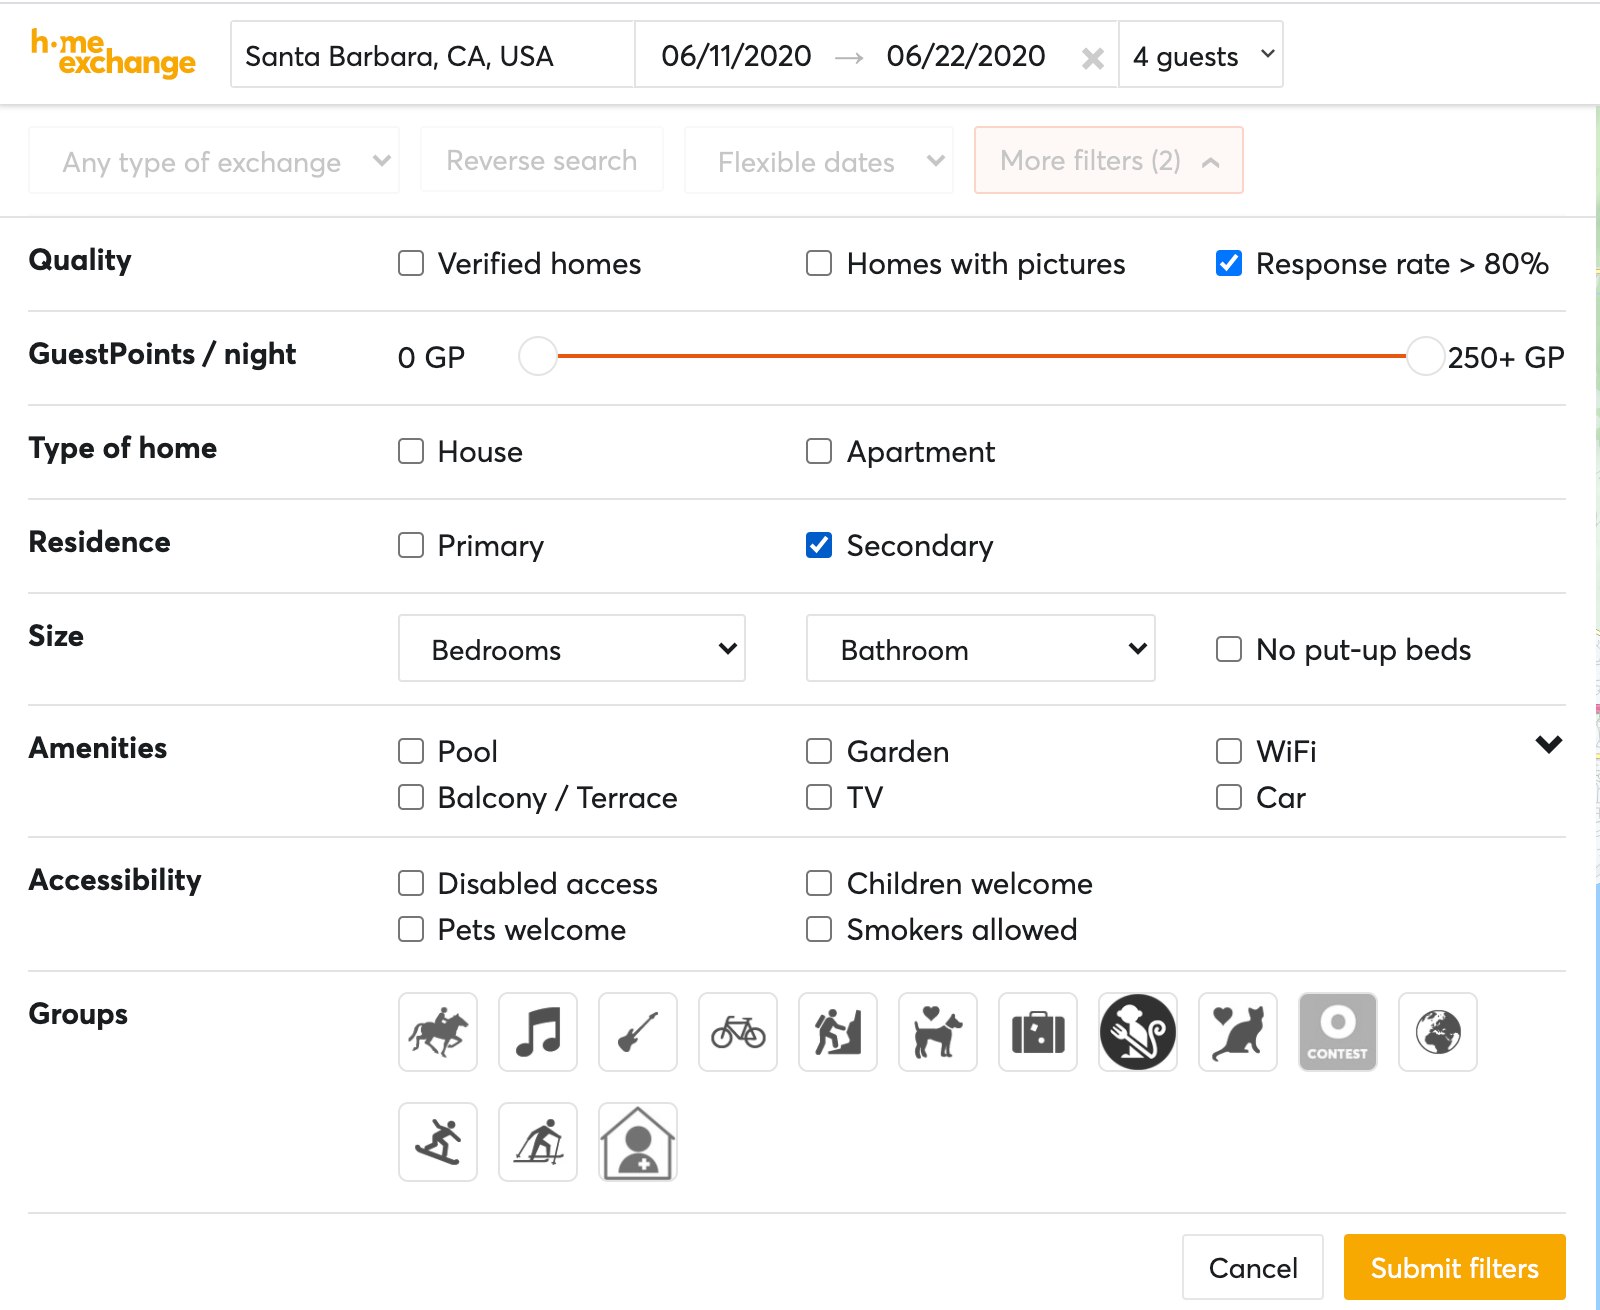Clear the selected dates with X icon
The image size is (1600, 1310).
[1093, 59]
